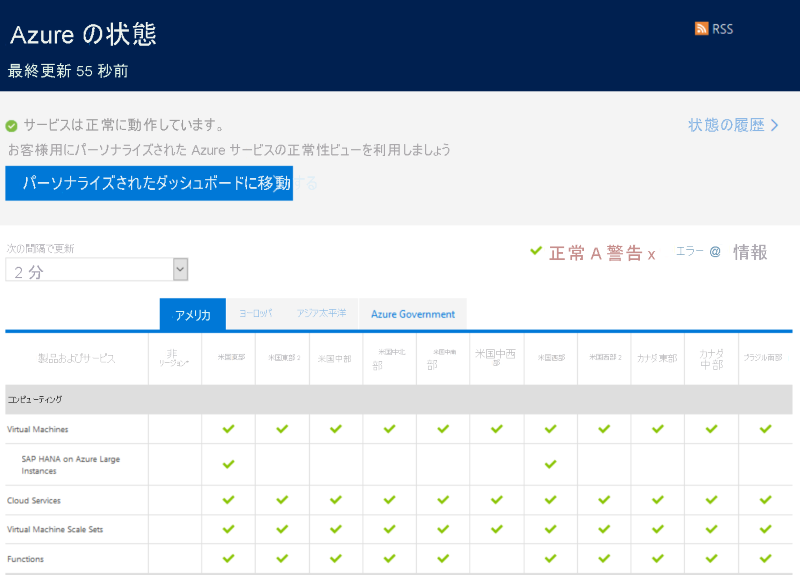Click SAP HANA checkmark for 米国東部

tap(229, 464)
